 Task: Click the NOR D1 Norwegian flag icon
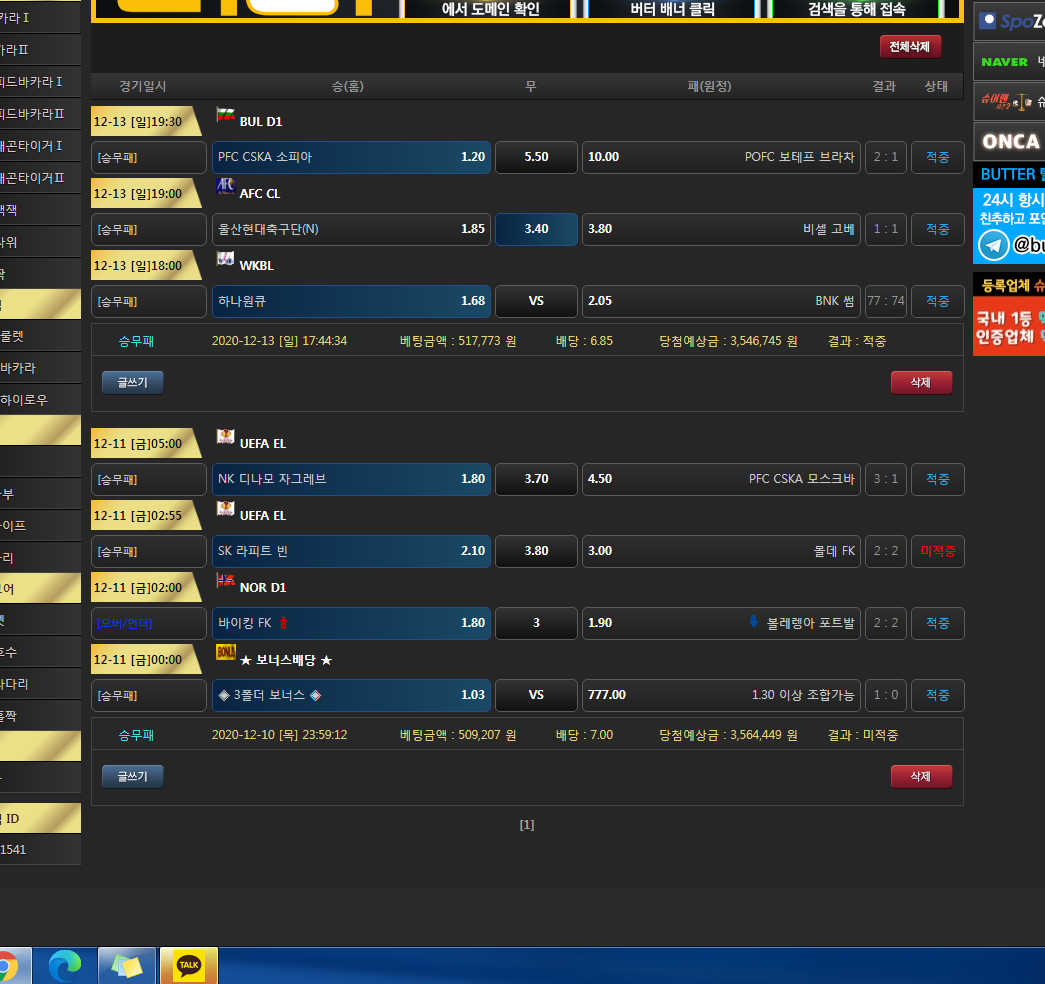click(x=226, y=581)
